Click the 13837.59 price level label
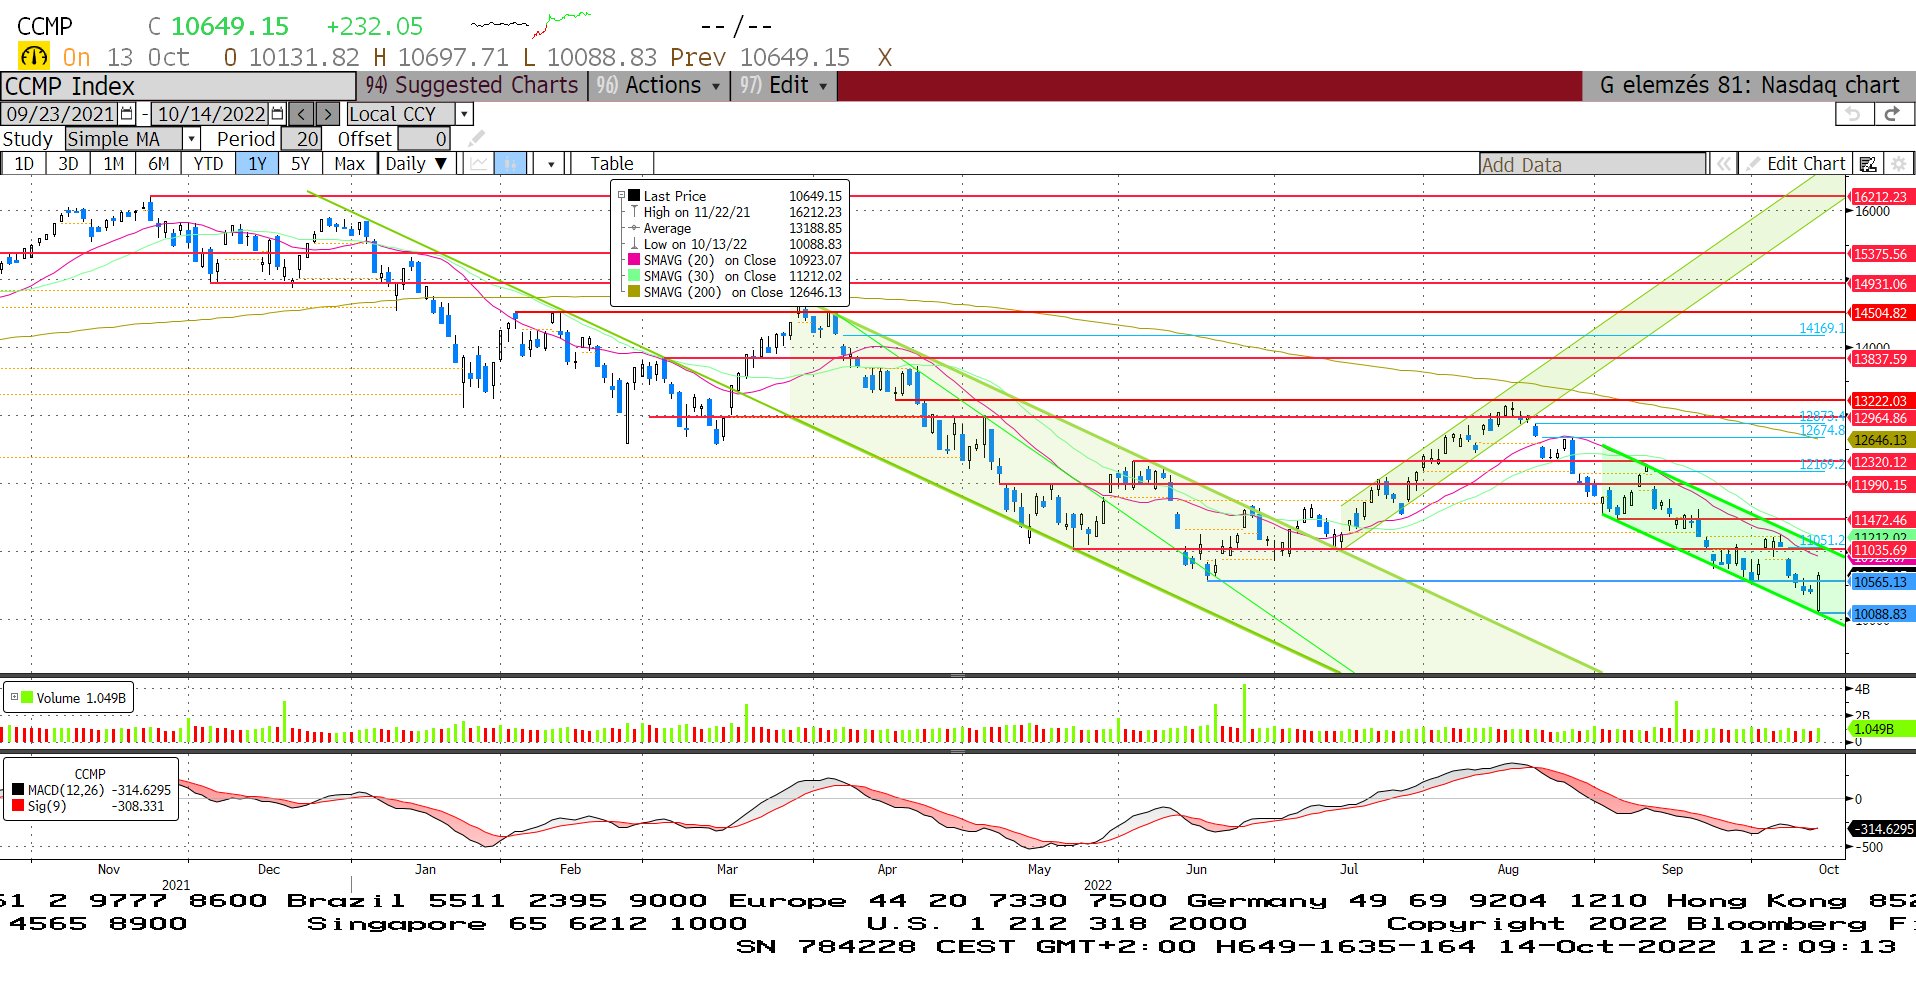The width and height of the screenshot is (1916, 1002). point(1880,359)
